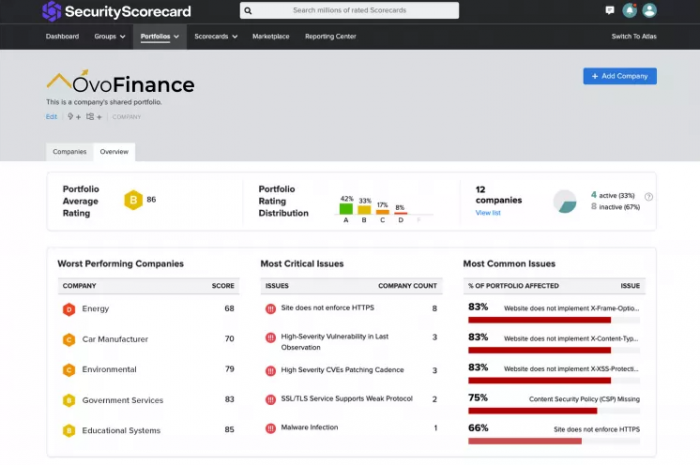The height and width of the screenshot is (465, 700).
Task: Click the SecurityScorecard logo icon
Action: click(x=51, y=11)
